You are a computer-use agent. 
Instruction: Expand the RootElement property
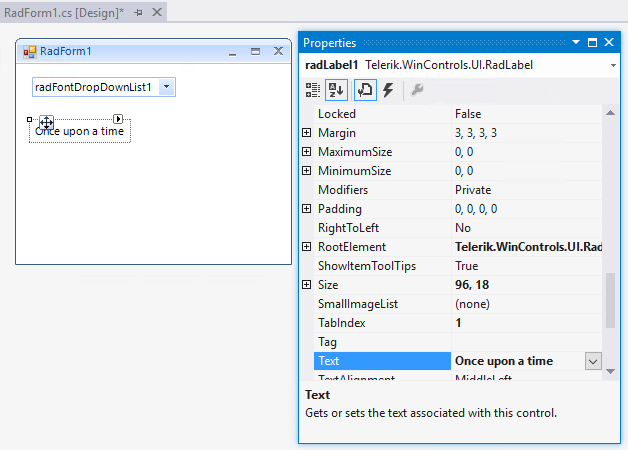306,247
